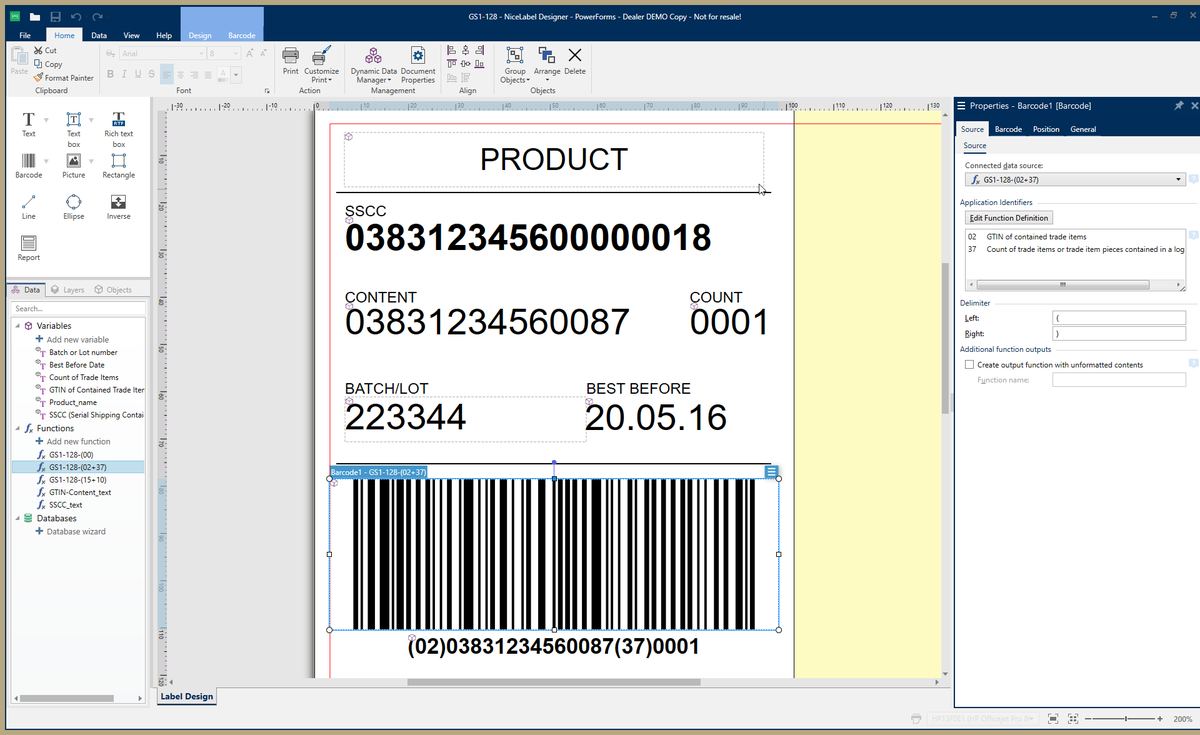The width and height of the screenshot is (1200, 735).
Task: Enable unformatted contents output function checkbox
Action: pyautogui.click(x=969, y=365)
